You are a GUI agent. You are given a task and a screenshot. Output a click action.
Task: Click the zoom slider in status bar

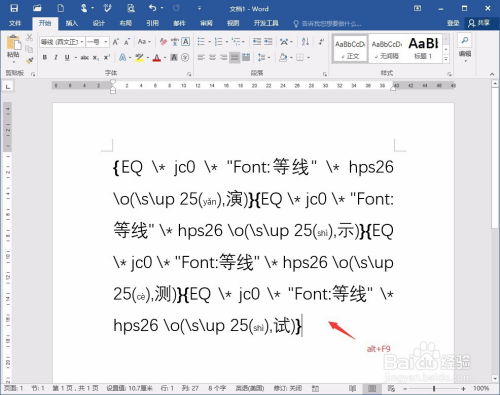[434, 388]
